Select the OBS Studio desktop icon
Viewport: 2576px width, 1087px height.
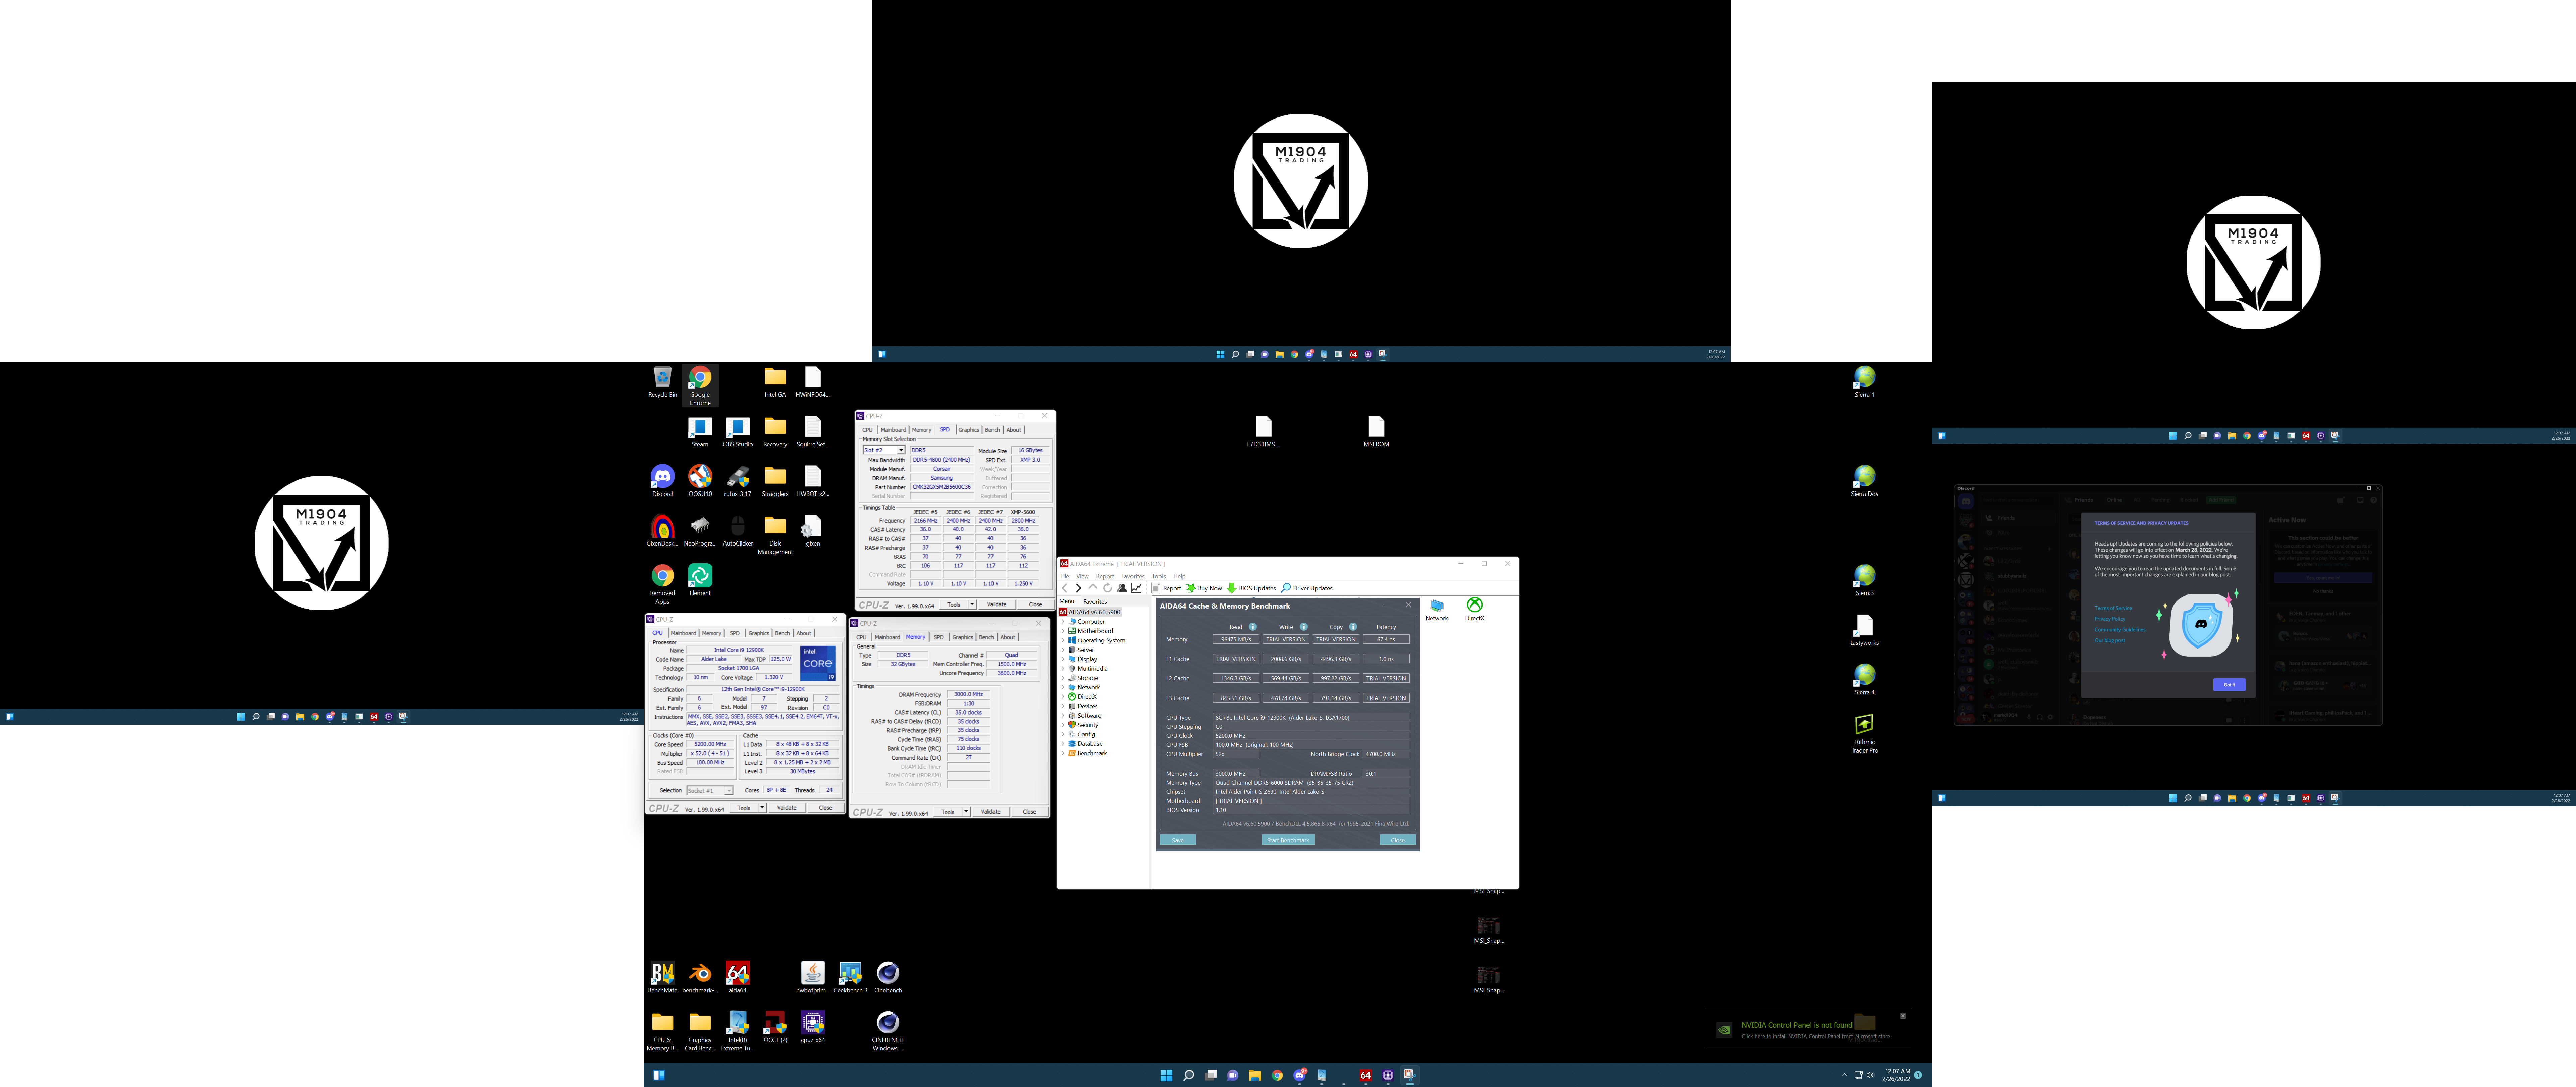[738, 432]
